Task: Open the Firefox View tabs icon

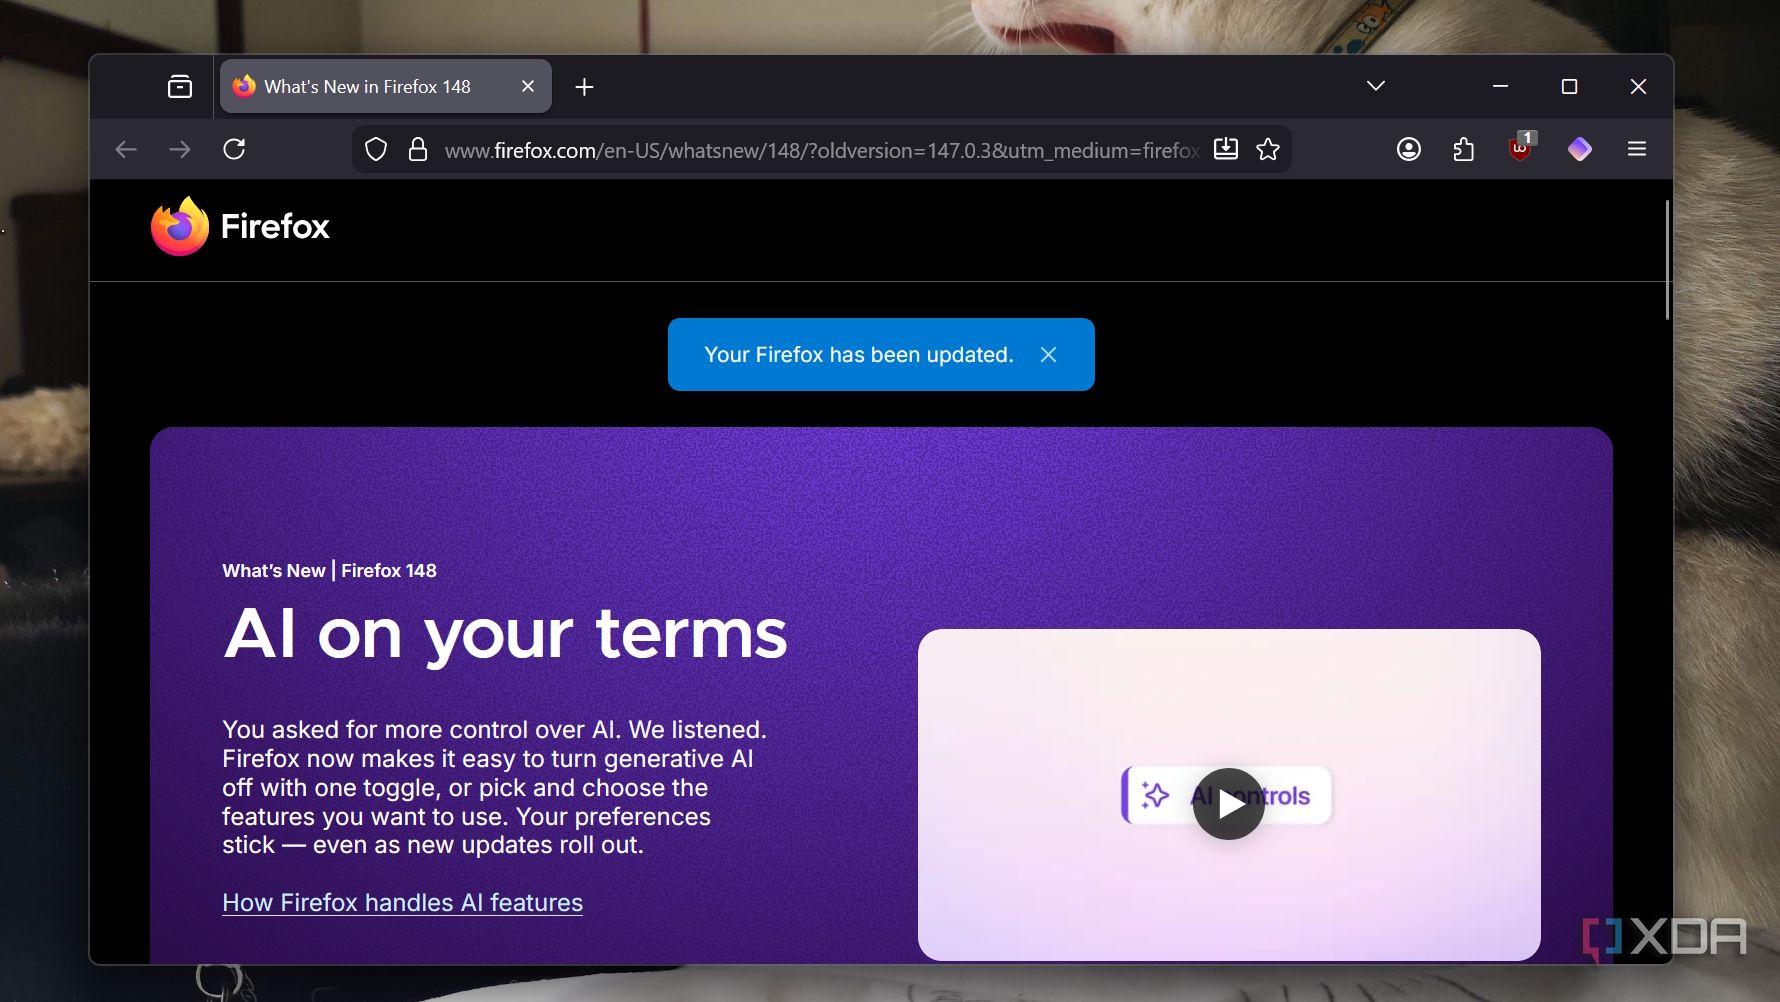Action: 180,87
